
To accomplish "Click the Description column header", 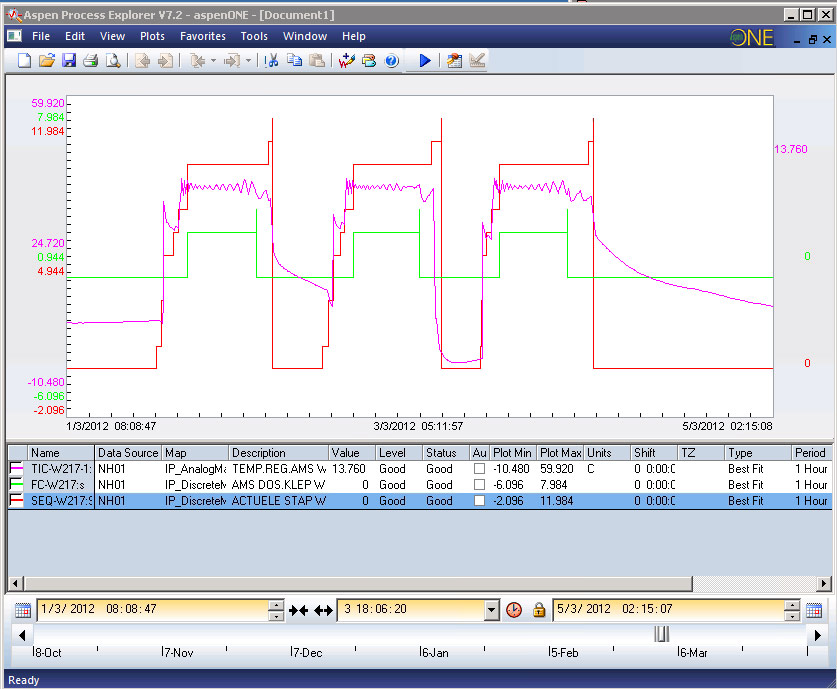I will point(278,453).
